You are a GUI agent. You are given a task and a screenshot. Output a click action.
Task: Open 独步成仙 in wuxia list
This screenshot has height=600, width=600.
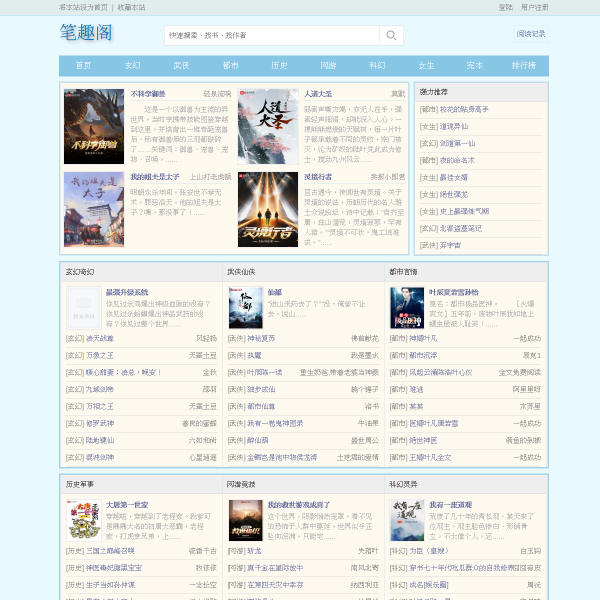pyautogui.click(x=261, y=390)
